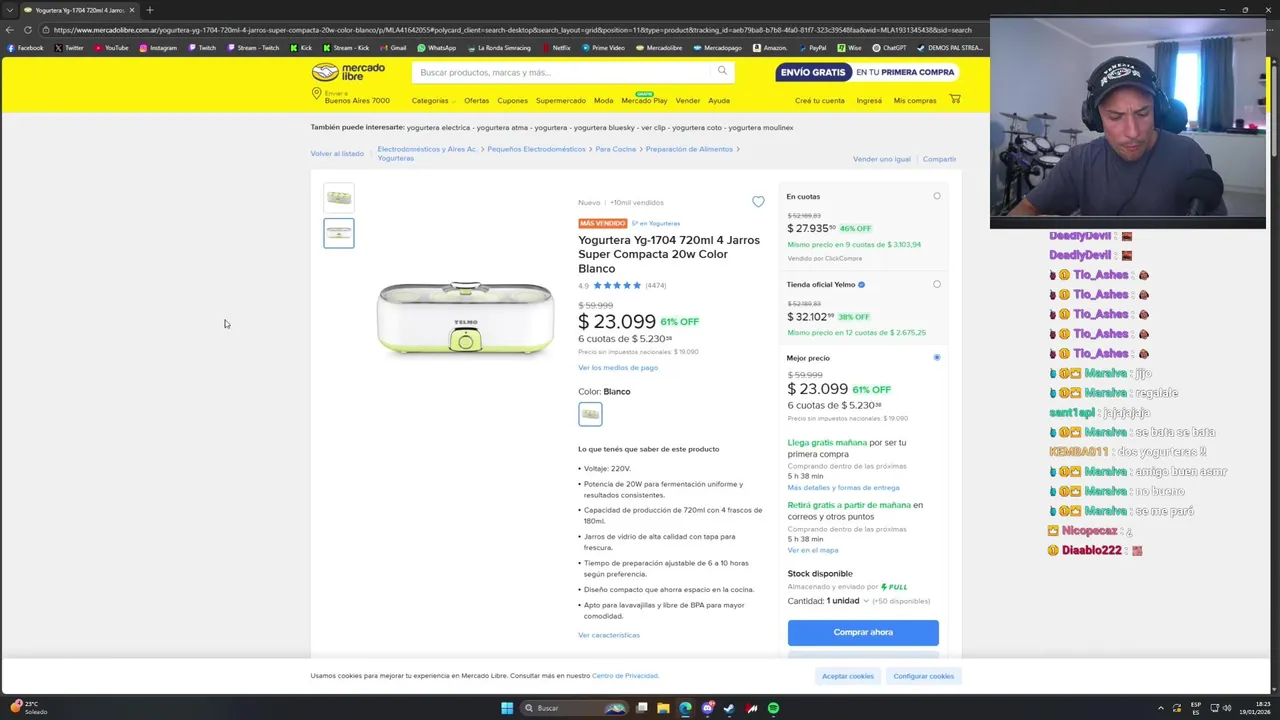Open Centro de Privacidad link
1280x720 pixels.
pyautogui.click(x=625, y=676)
